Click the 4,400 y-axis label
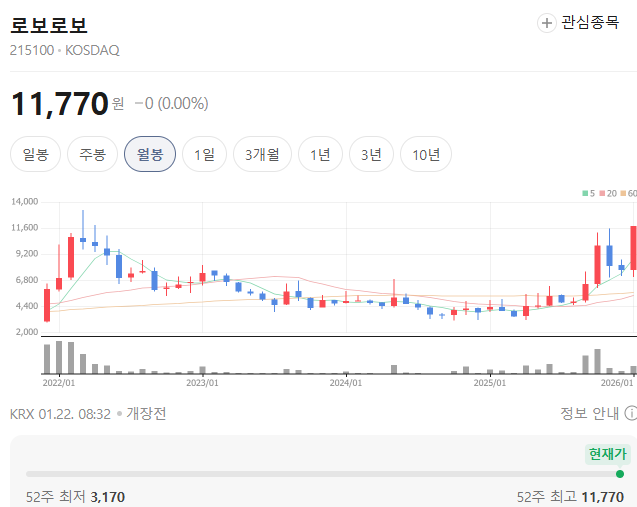This screenshot has height=507, width=637. [x=27, y=306]
